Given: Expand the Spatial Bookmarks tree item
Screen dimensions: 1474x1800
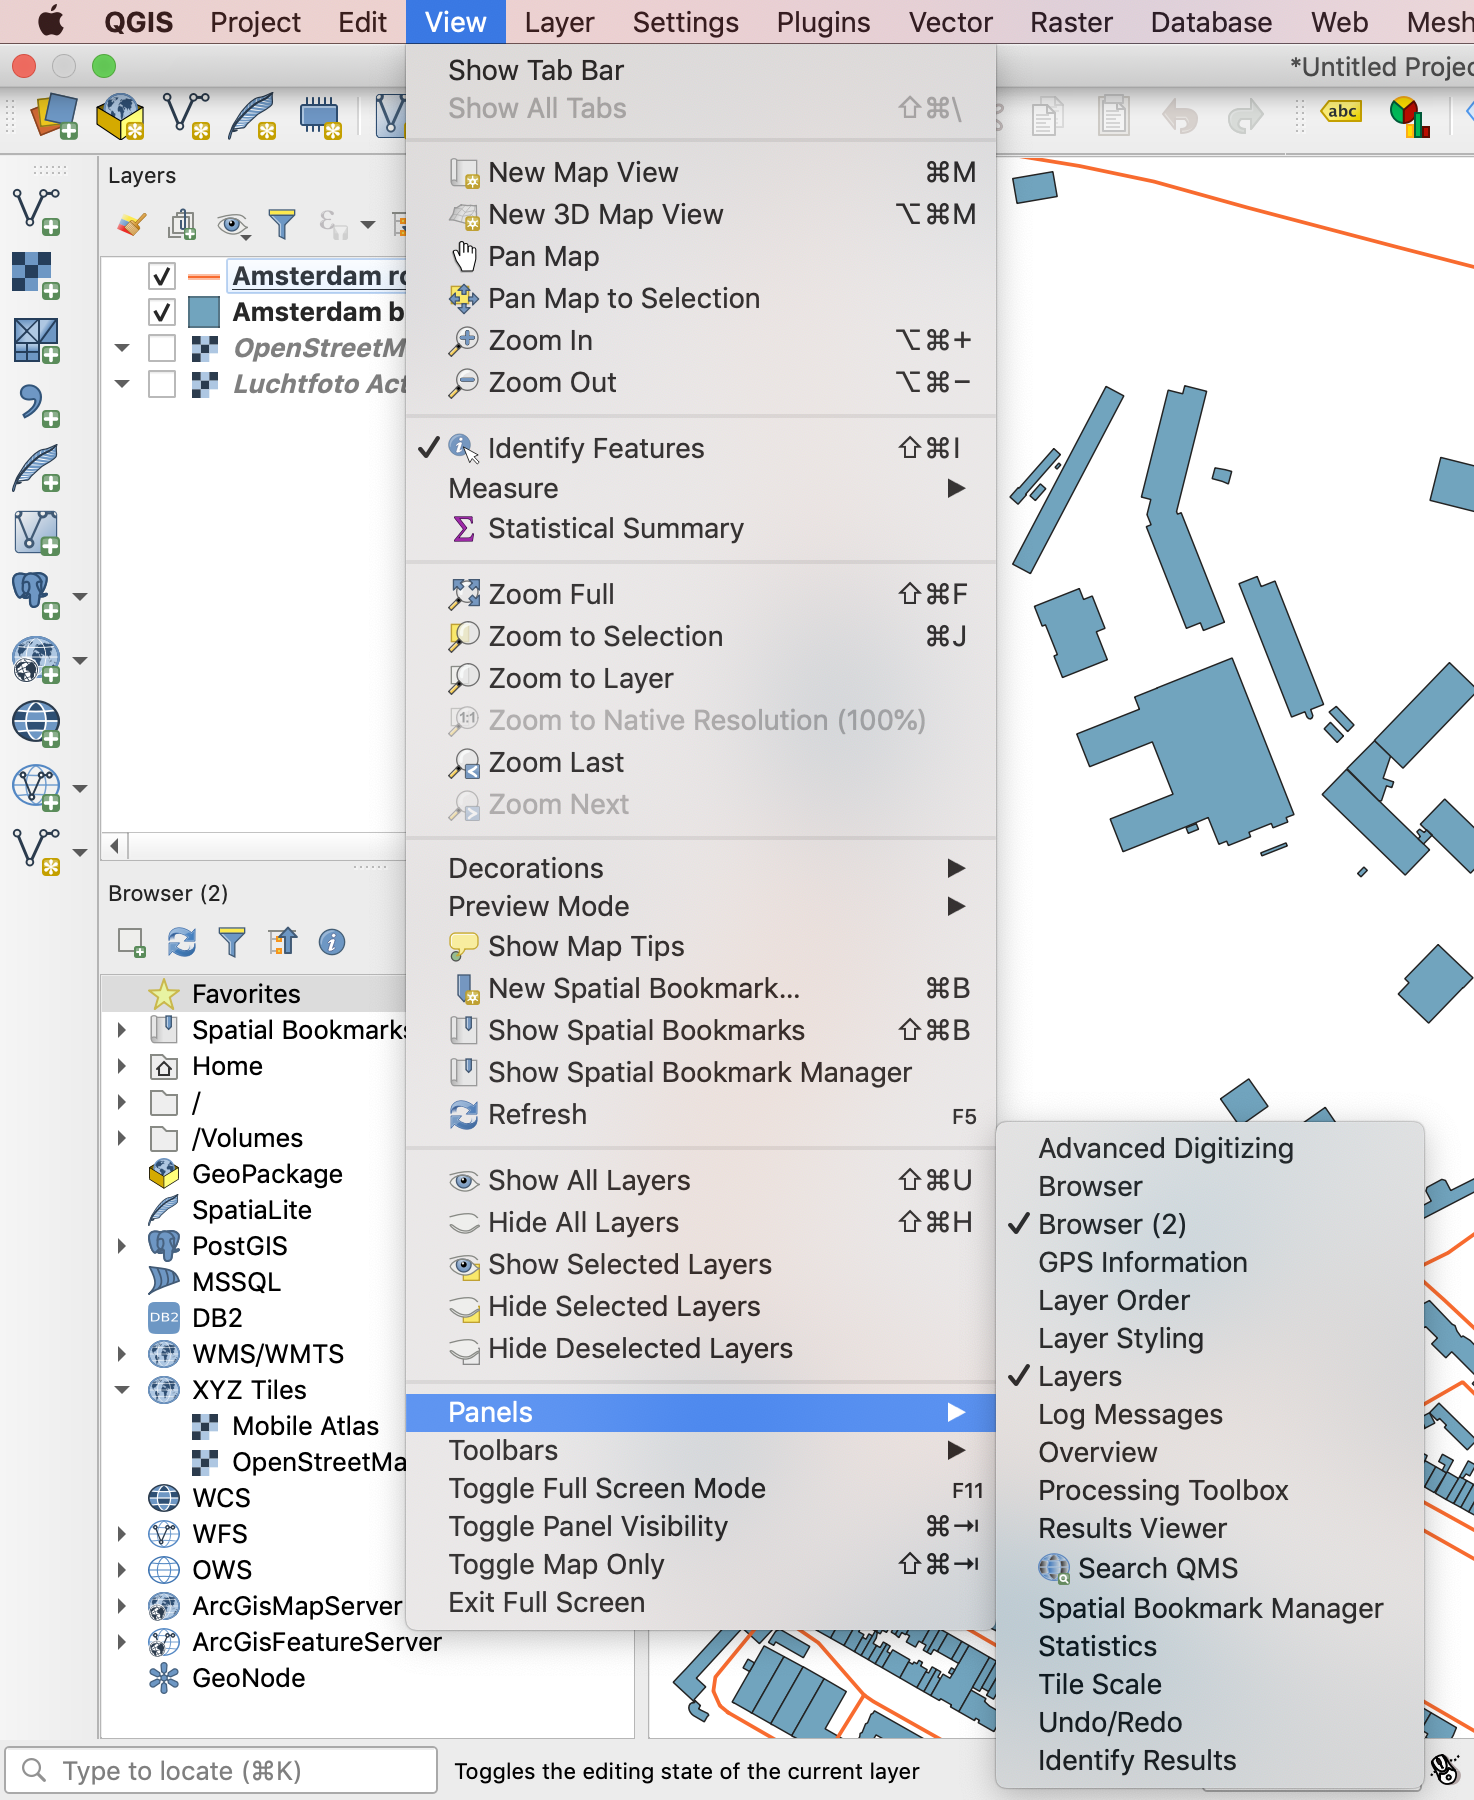Looking at the screenshot, I should click(122, 1030).
